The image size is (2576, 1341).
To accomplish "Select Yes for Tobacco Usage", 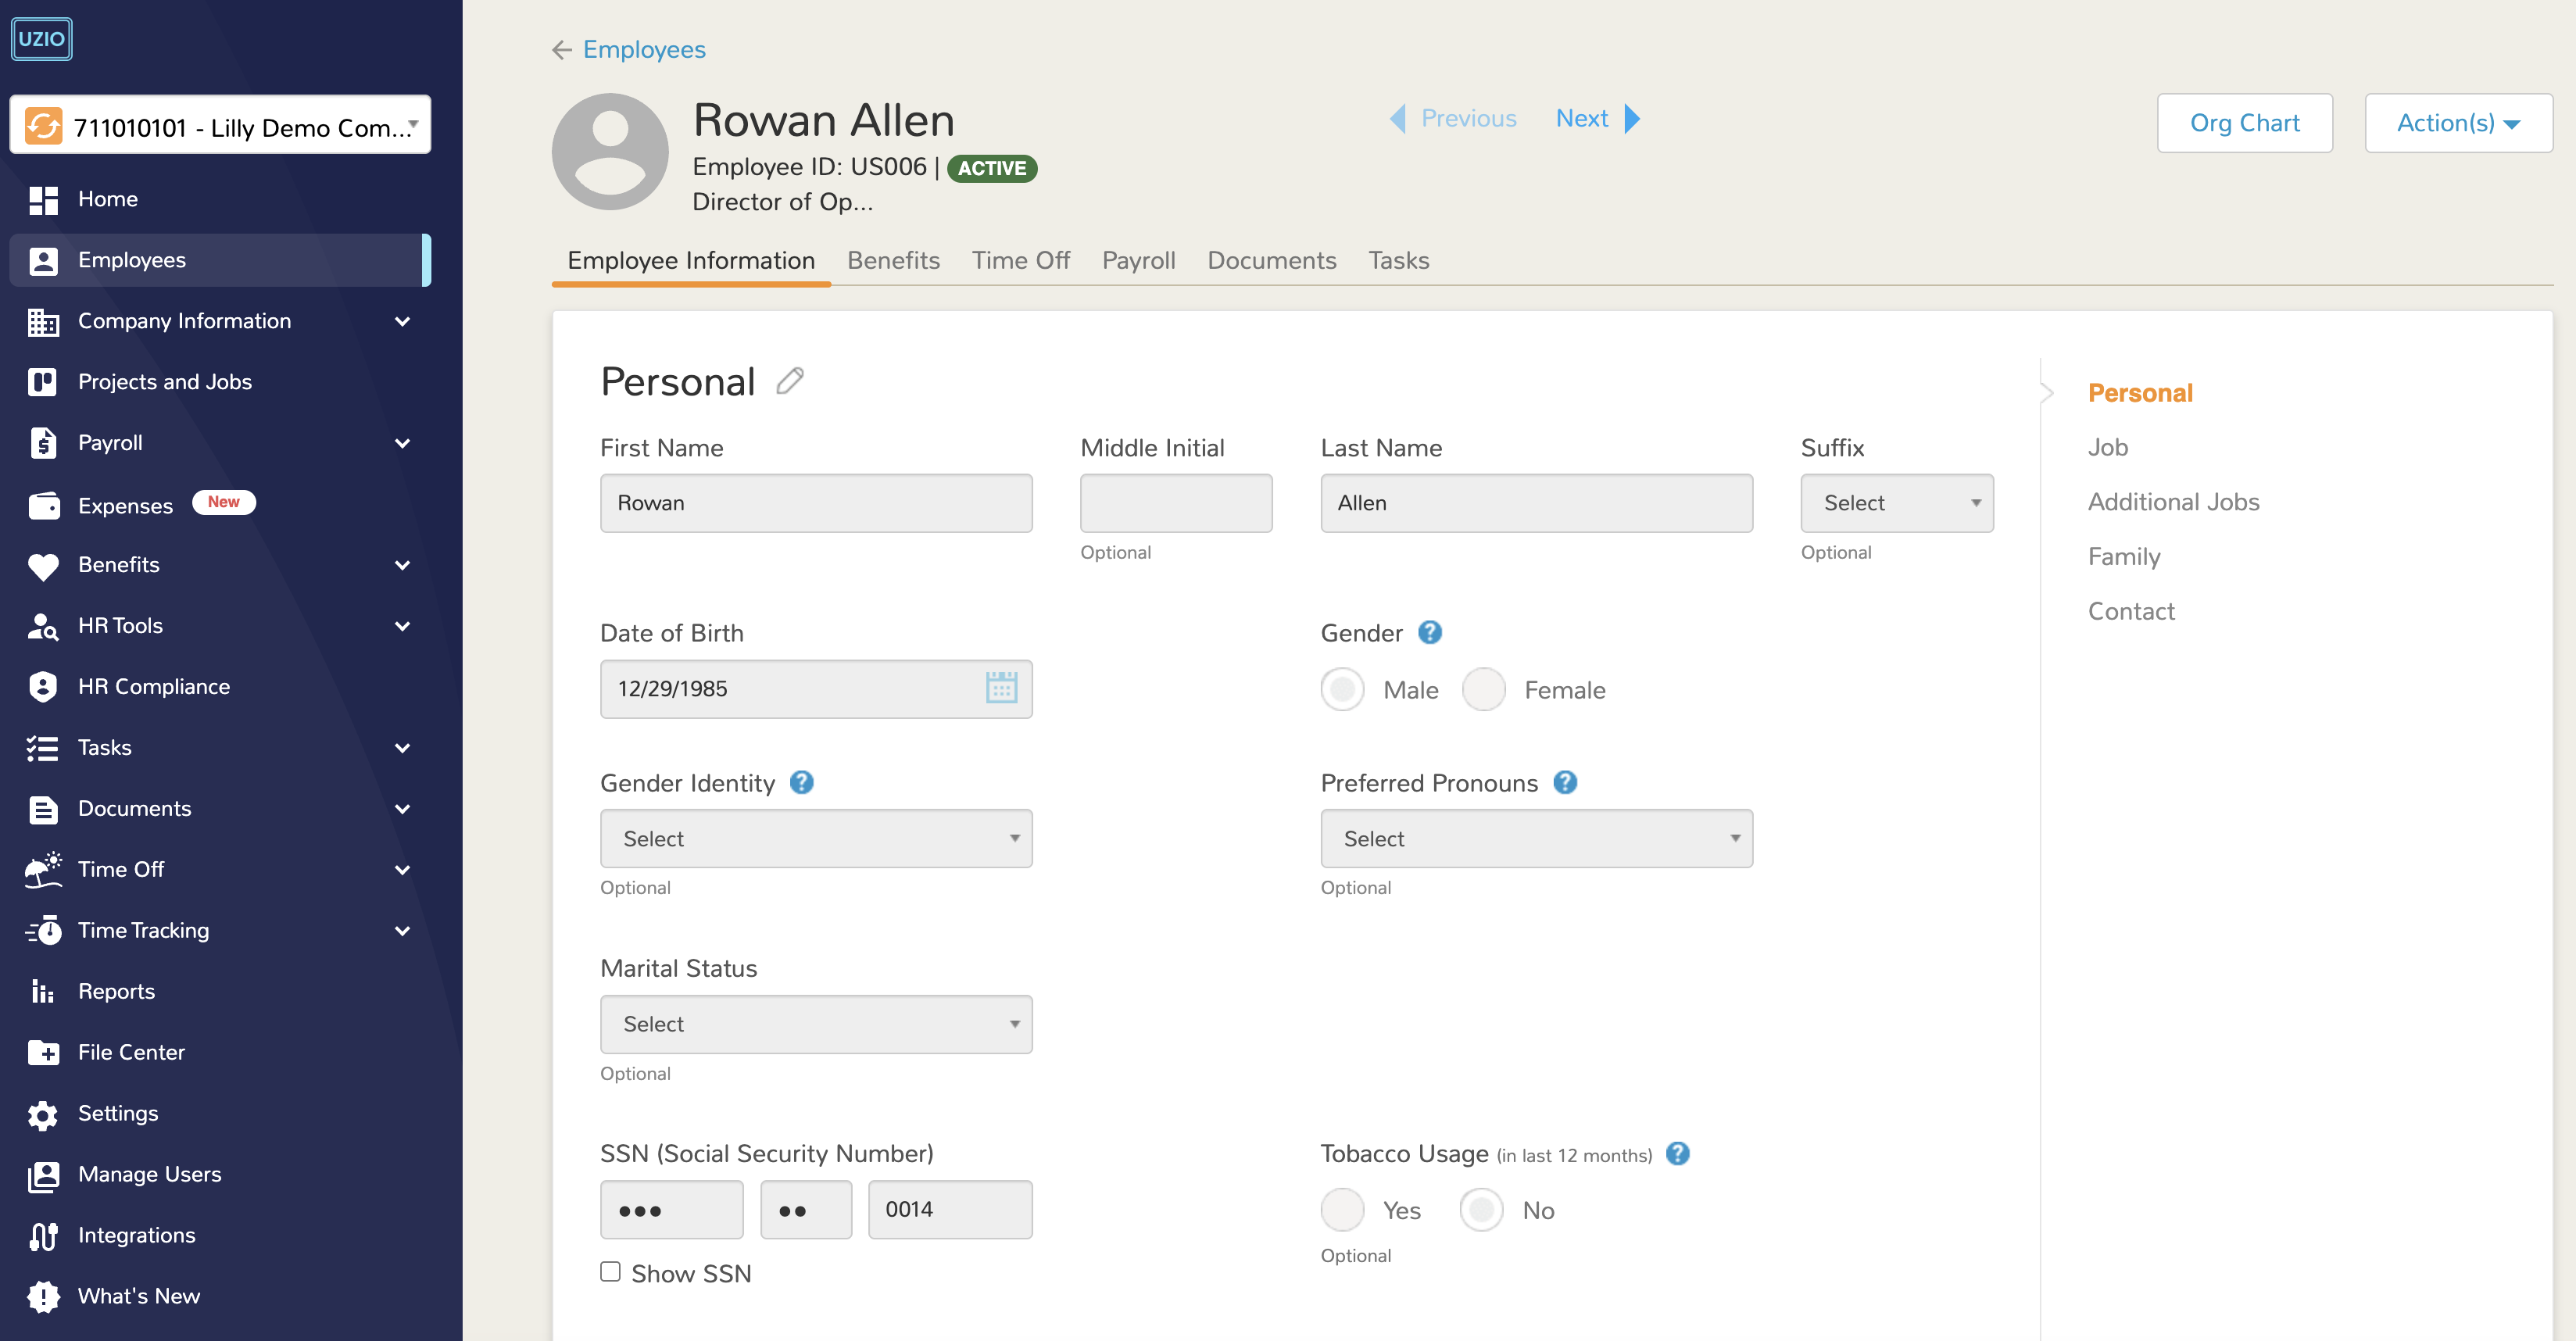I will coord(1342,1210).
